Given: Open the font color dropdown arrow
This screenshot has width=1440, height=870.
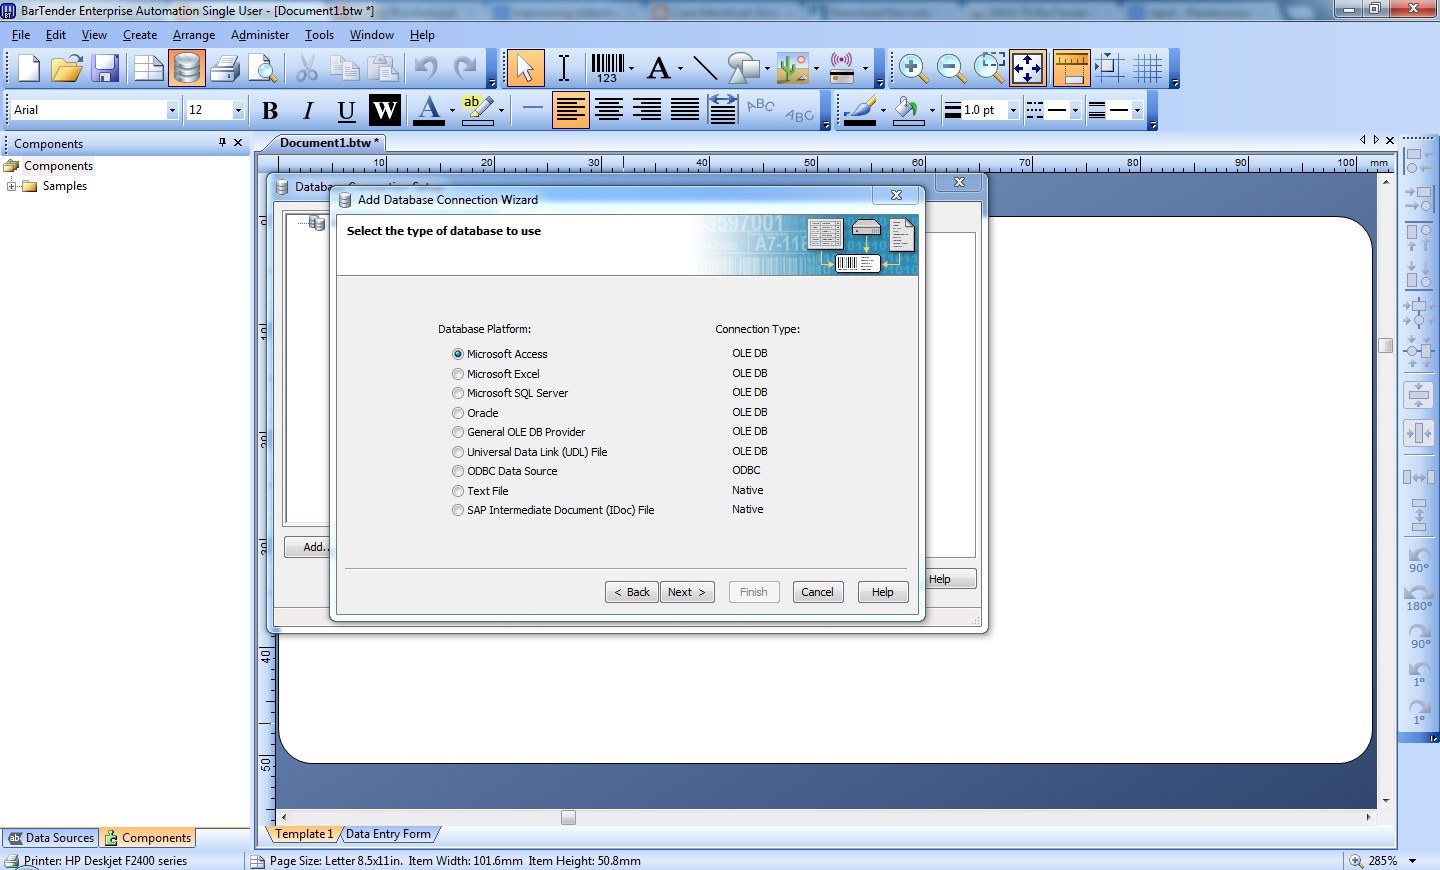Looking at the screenshot, I should pyautogui.click(x=452, y=110).
